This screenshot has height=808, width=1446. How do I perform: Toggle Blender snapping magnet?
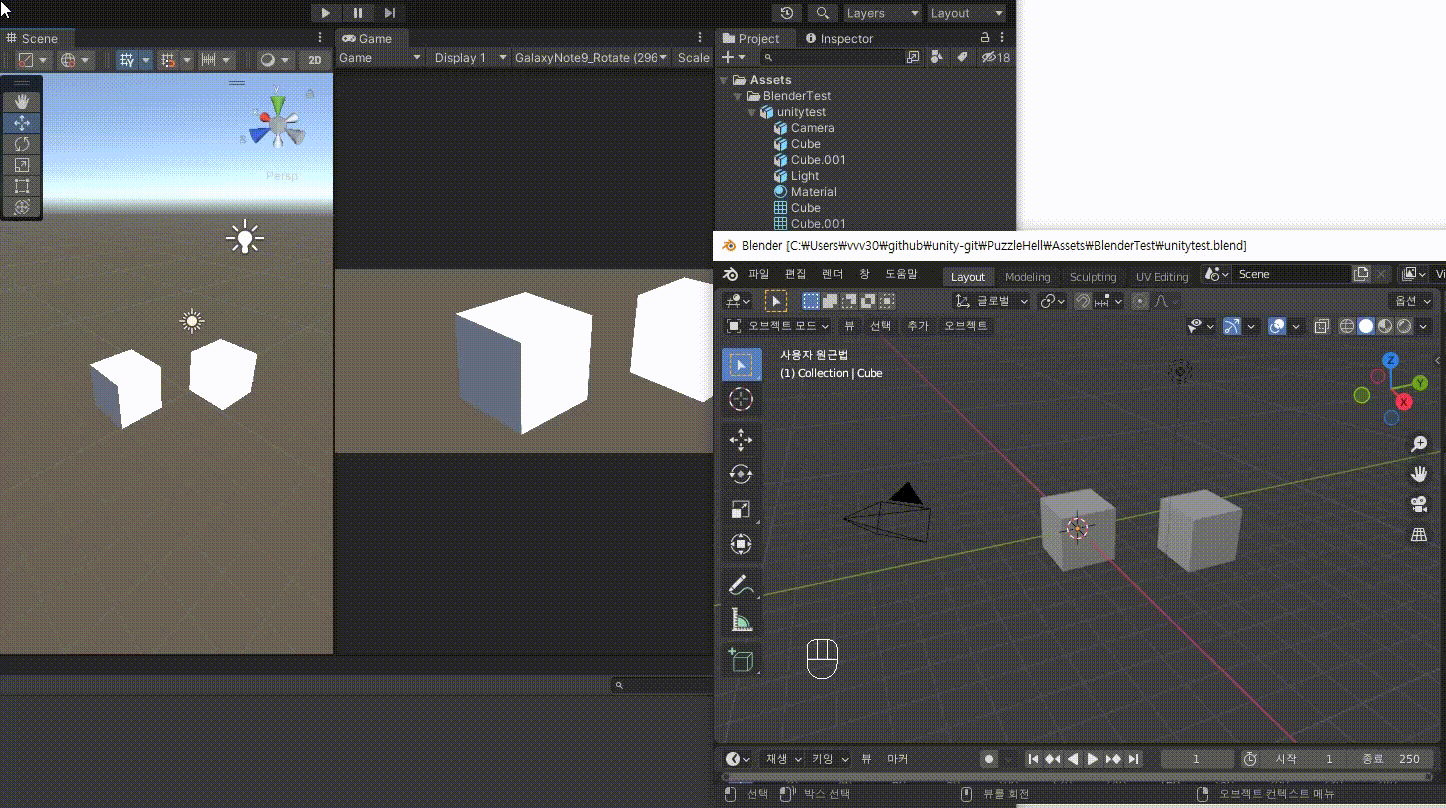point(1082,301)
